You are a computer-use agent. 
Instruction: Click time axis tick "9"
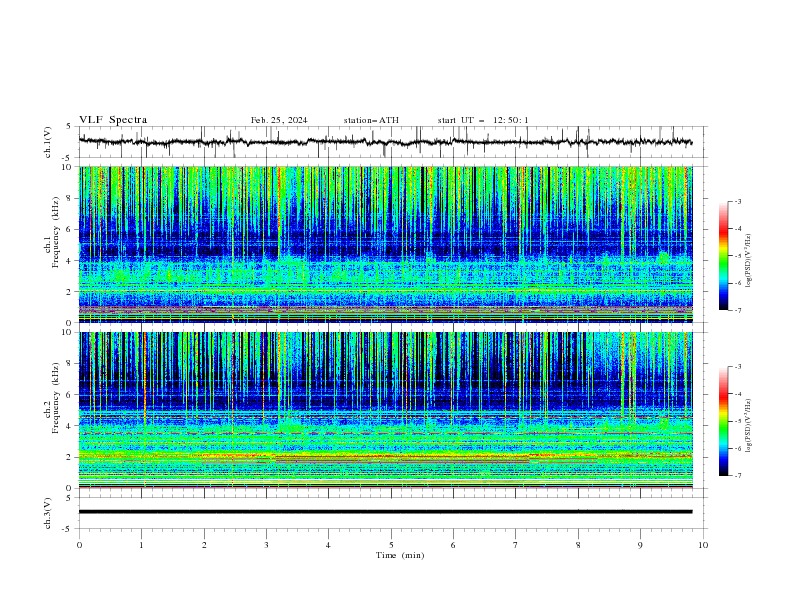tap(640, 545)
